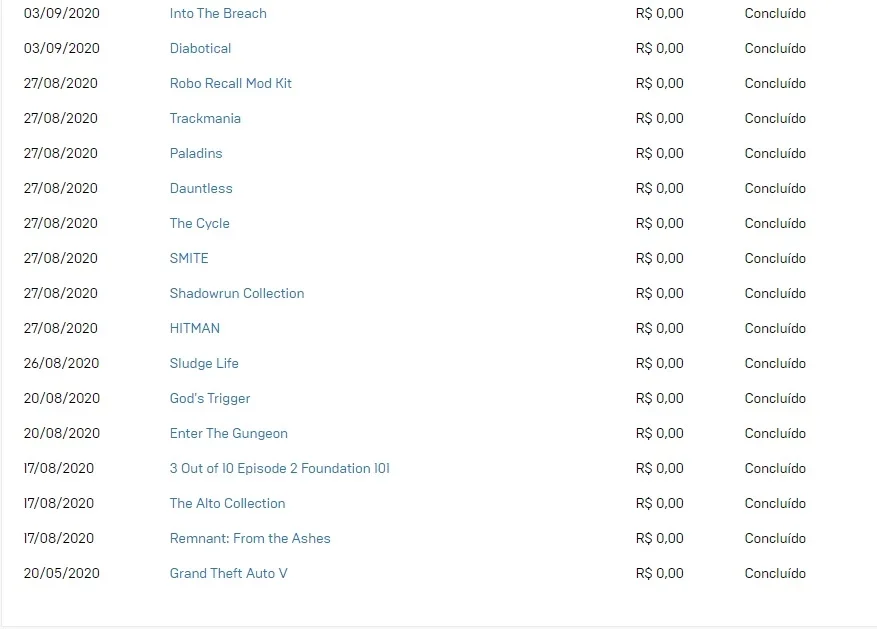Click the Robo Recall Mod Kit link
The image size is (877, 629).
230,83
